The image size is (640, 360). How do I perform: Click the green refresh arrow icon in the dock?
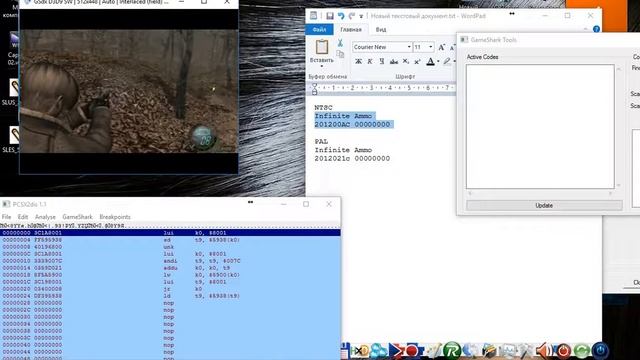582,351
